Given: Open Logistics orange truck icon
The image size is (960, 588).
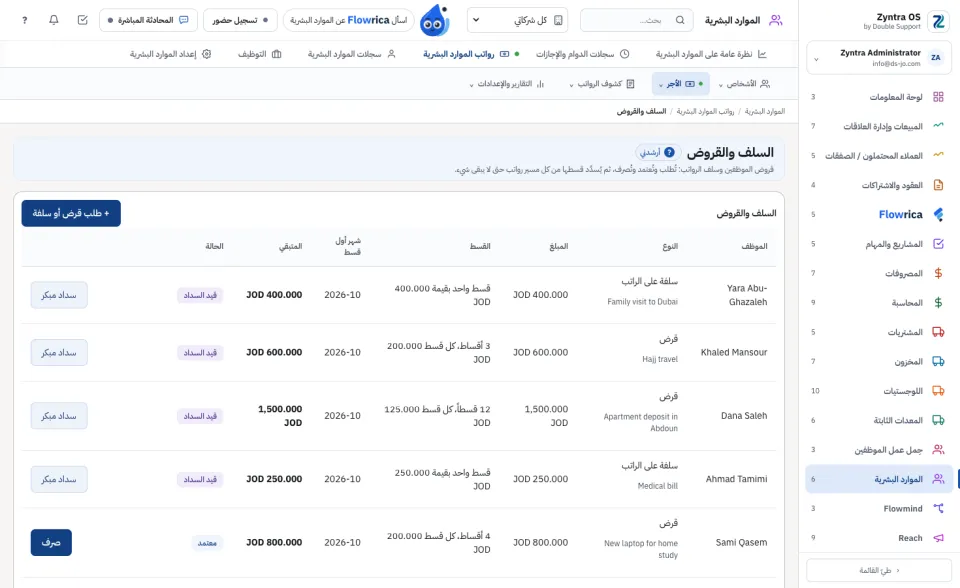Looking at the screenshot, I should pyautogui.click(x=938, y=391).
